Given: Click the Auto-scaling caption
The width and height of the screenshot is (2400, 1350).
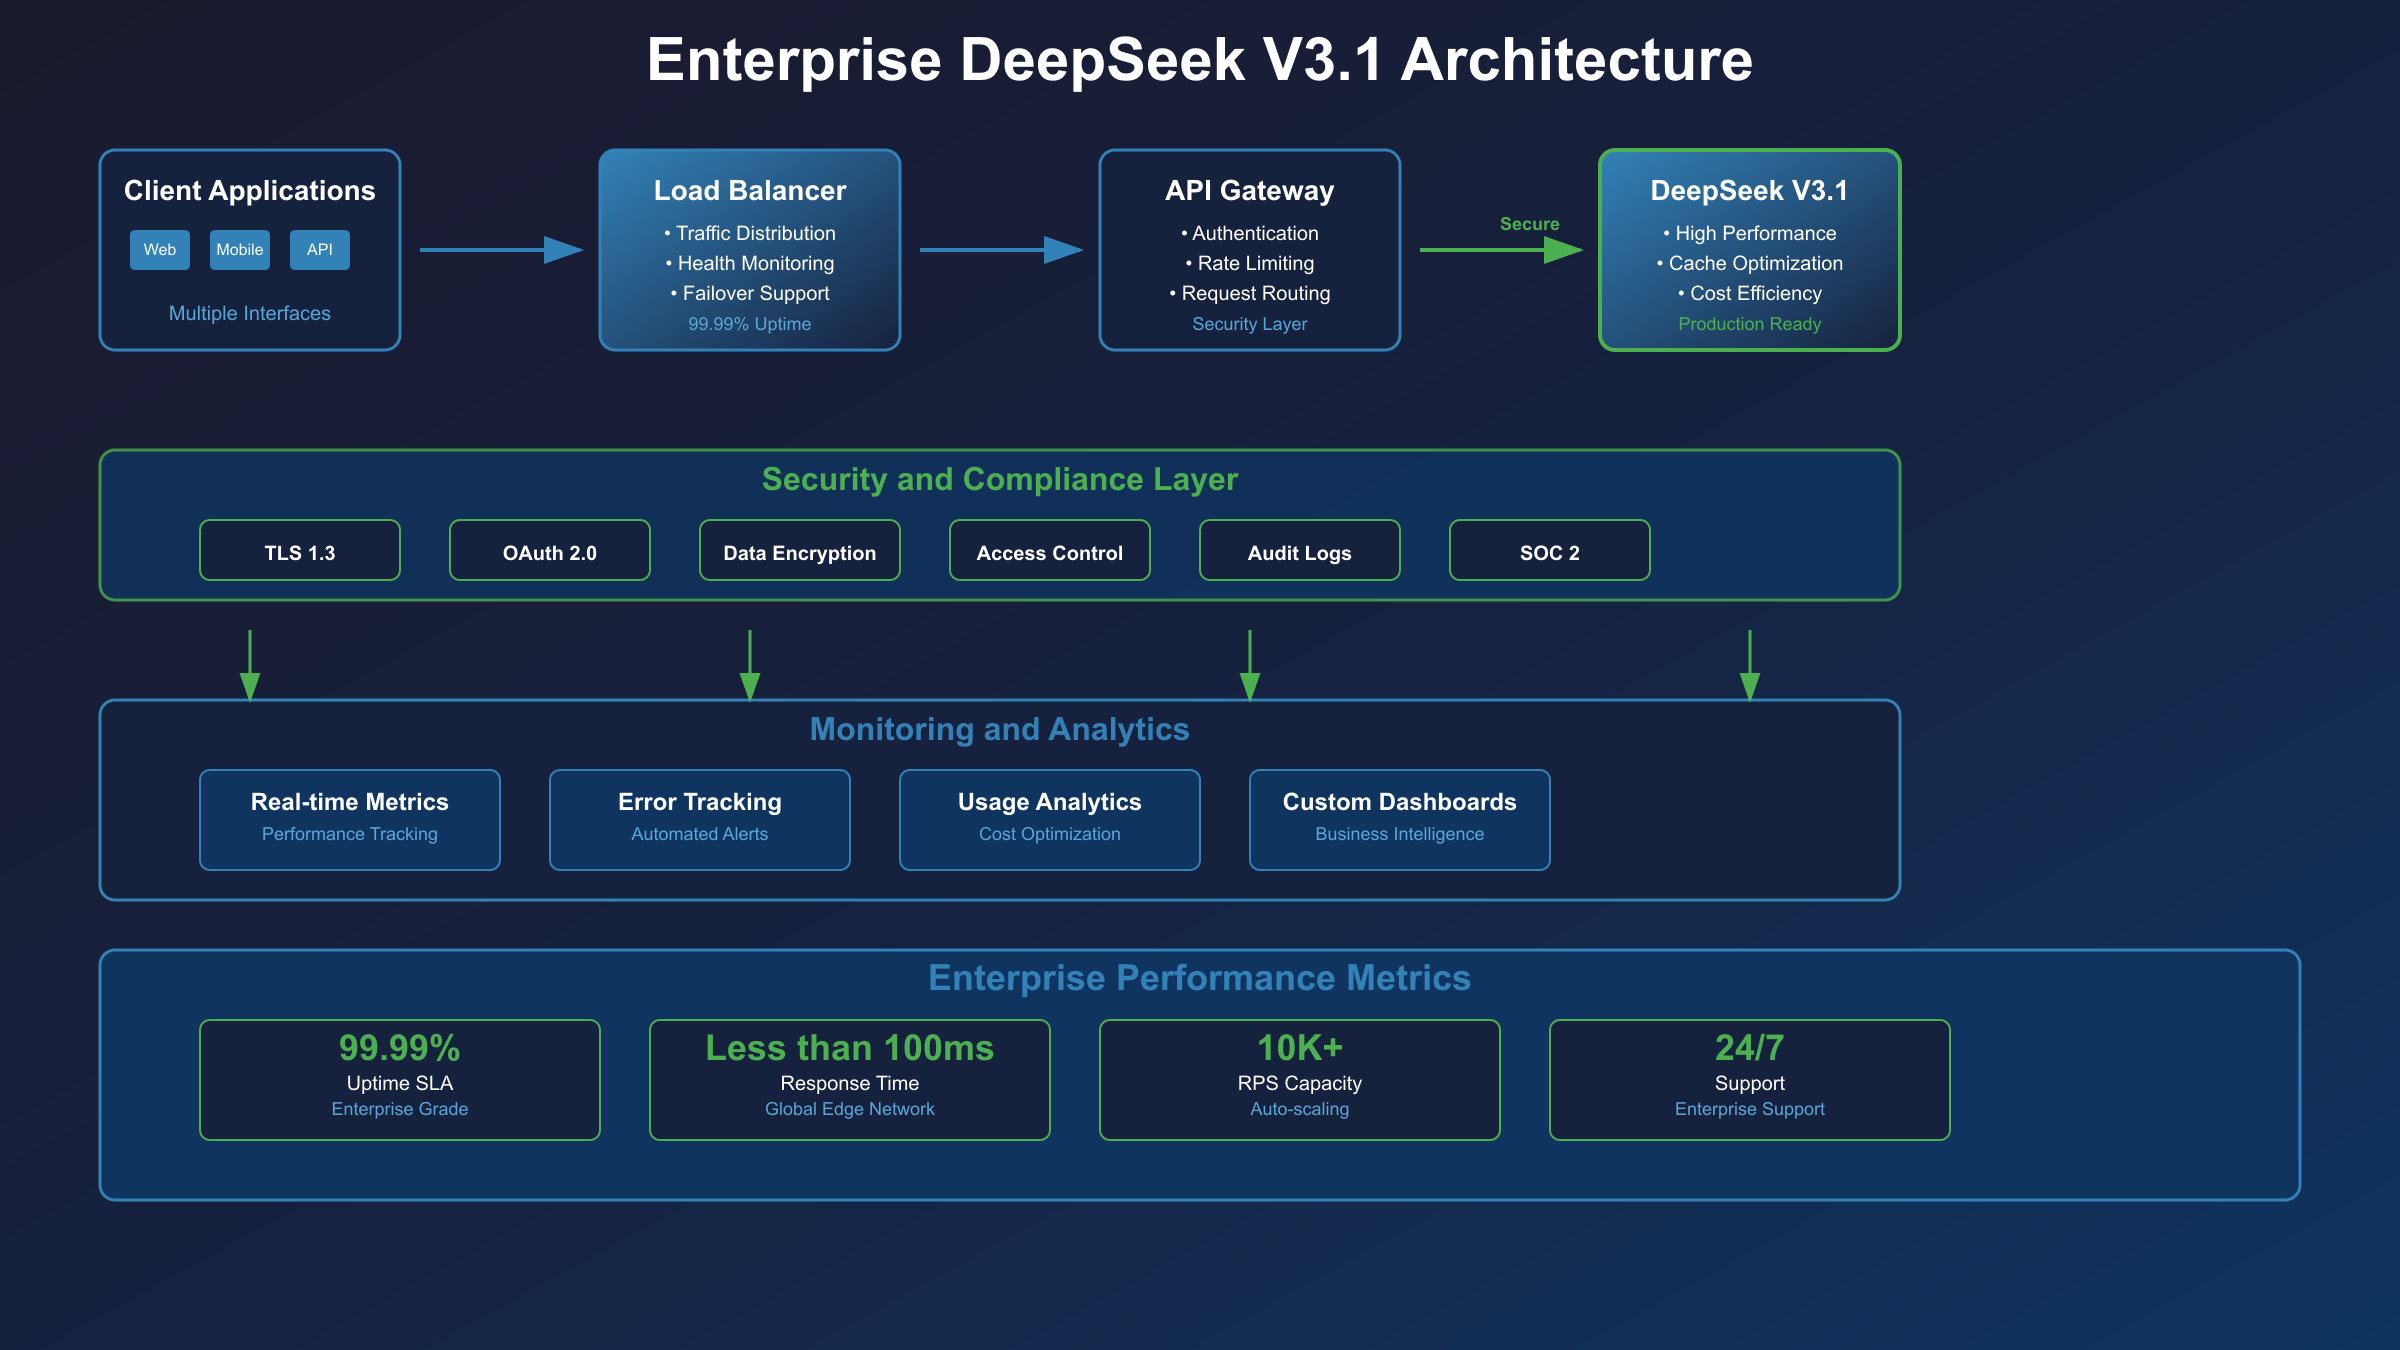Looking at the screenshot, I should (1300, 1109).
